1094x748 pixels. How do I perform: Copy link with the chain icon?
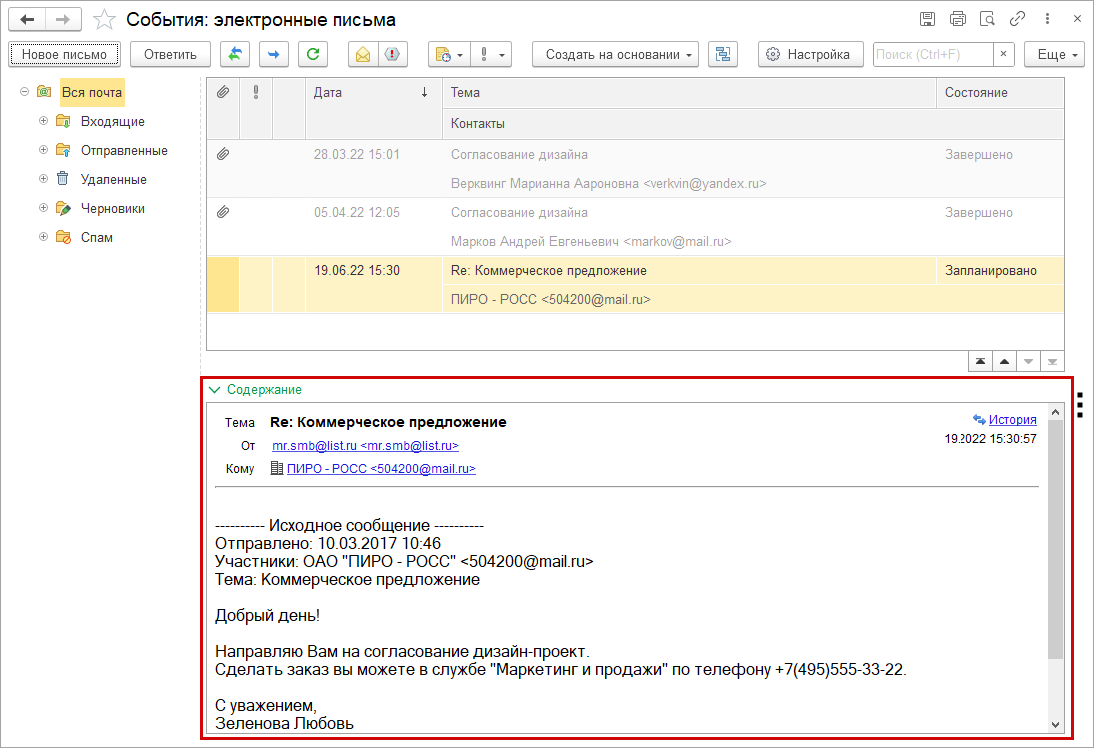1017,20
